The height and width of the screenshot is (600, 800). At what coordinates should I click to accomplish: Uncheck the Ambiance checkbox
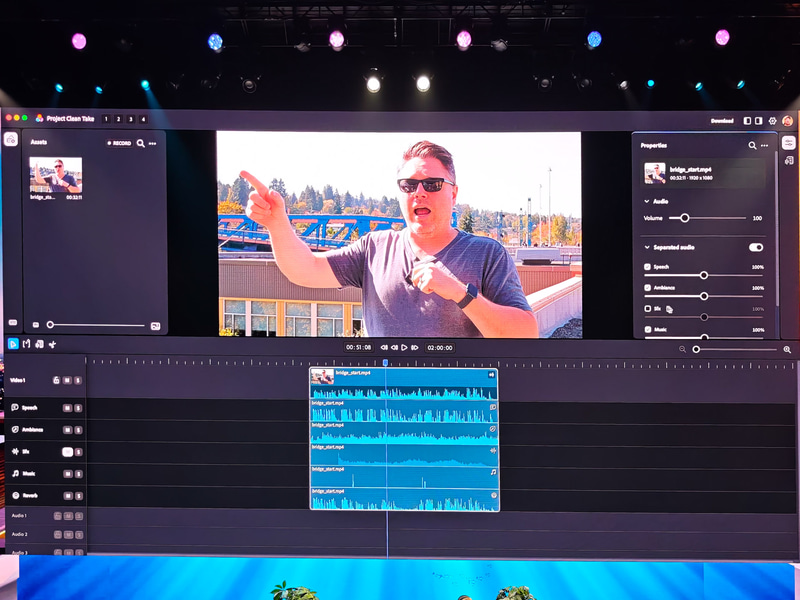pos(647,288)
